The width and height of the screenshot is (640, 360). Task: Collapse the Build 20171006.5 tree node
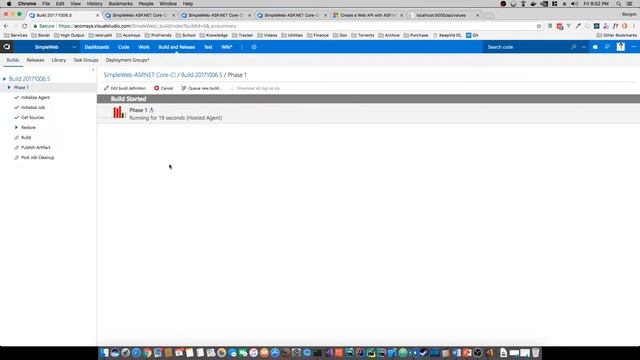pyautogui.click(x=4, y=79)
